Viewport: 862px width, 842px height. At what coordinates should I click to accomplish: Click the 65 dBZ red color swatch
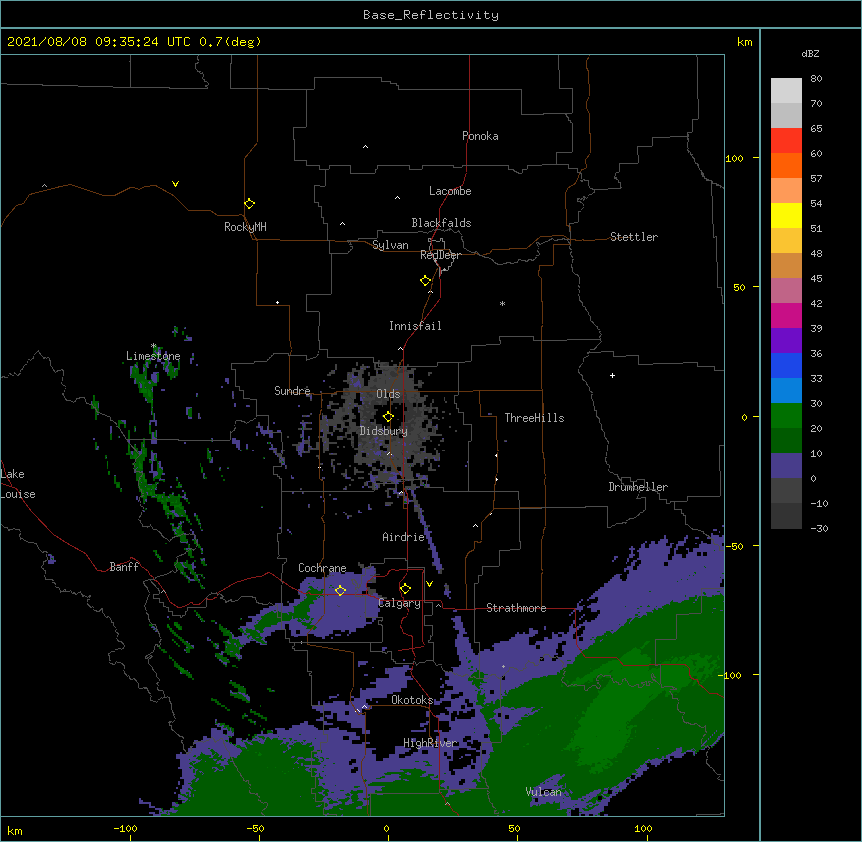click(786, 140)
